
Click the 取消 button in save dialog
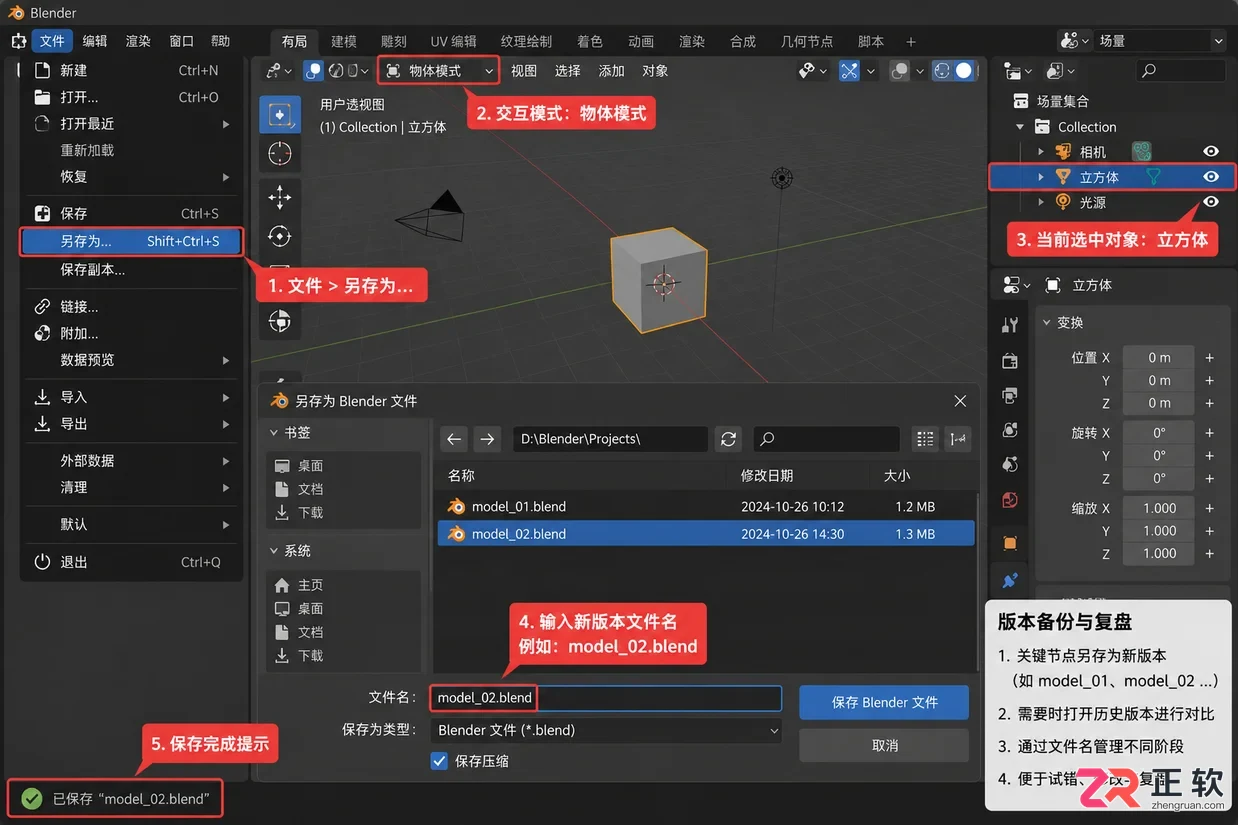[x=884, y=745]
